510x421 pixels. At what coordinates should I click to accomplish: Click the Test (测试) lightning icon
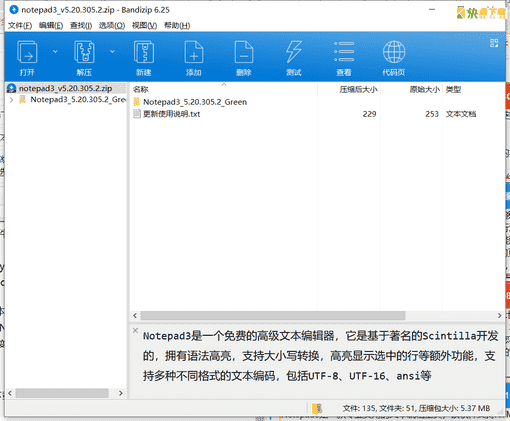[294, 52]
